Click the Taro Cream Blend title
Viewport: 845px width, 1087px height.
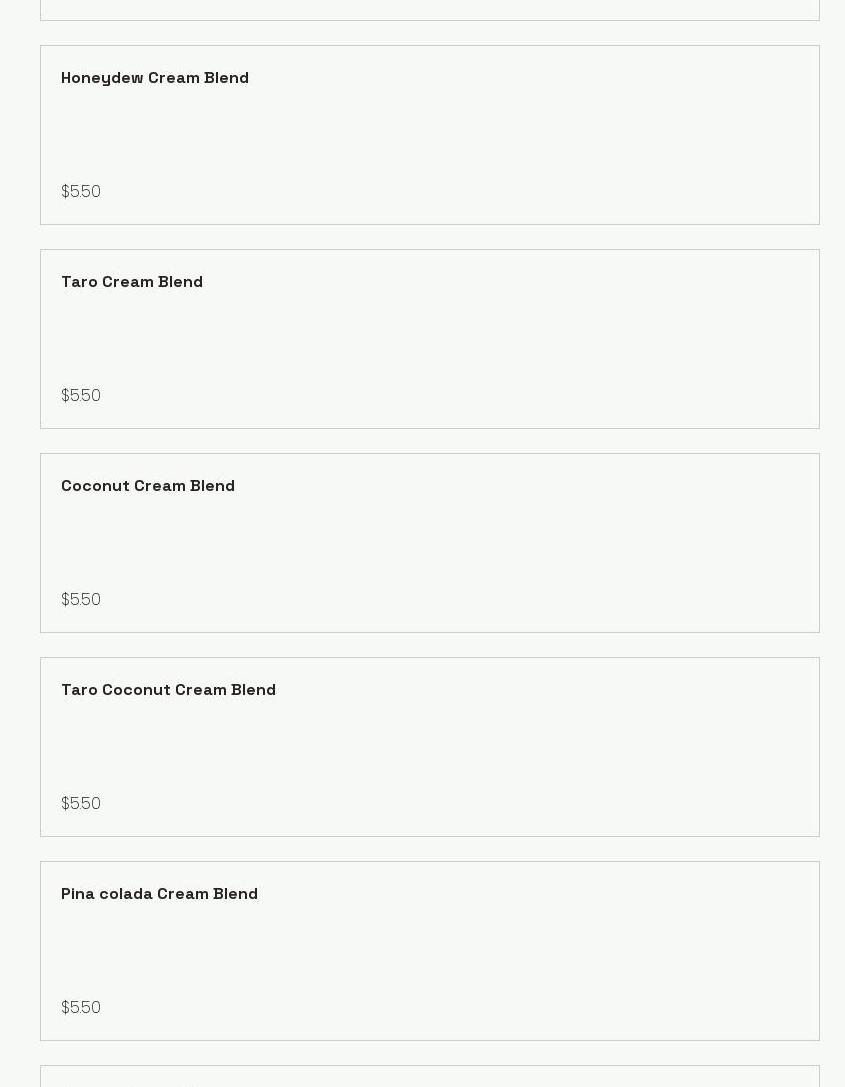132,282
